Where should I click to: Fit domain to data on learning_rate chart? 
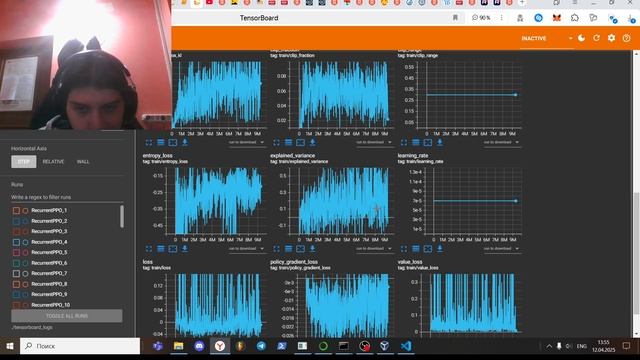[x=428, y=249]
